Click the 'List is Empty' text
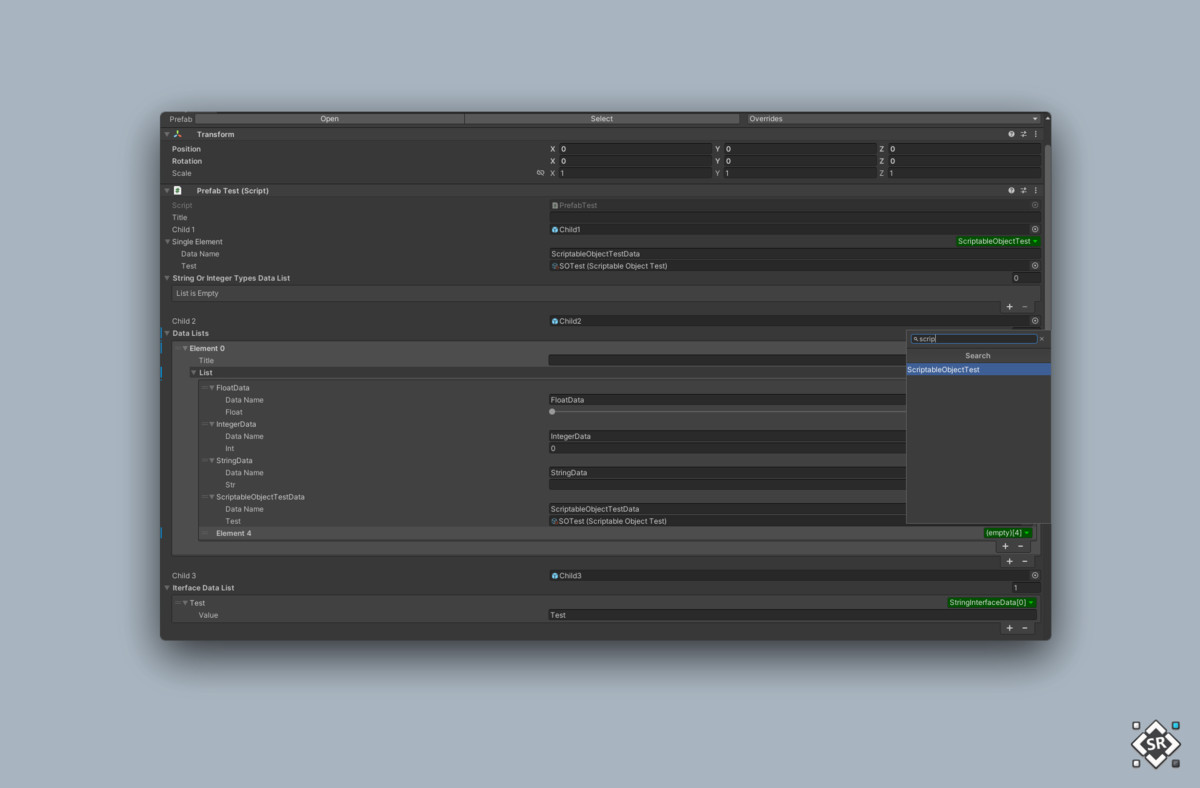 pyautogui.click(x=197, y=294)
